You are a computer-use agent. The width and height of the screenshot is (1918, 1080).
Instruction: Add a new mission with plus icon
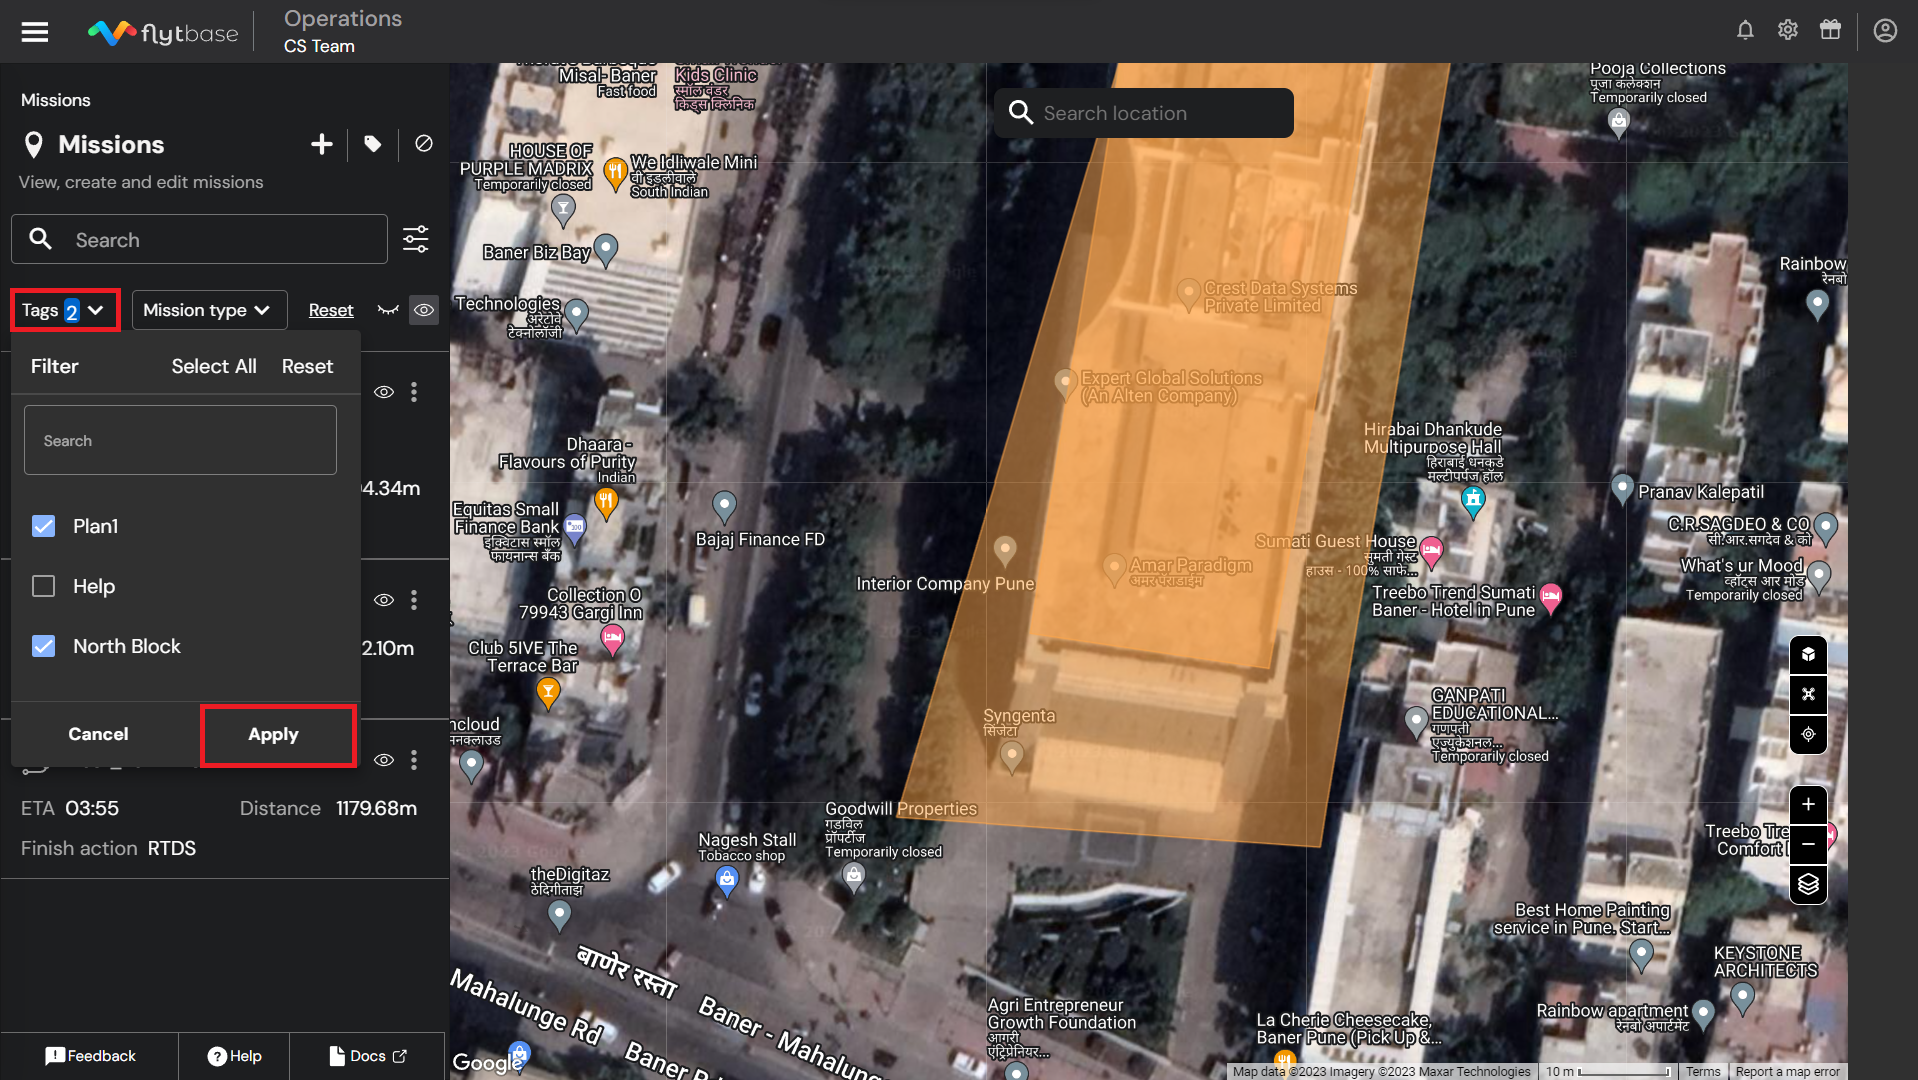tap(321, 145)
